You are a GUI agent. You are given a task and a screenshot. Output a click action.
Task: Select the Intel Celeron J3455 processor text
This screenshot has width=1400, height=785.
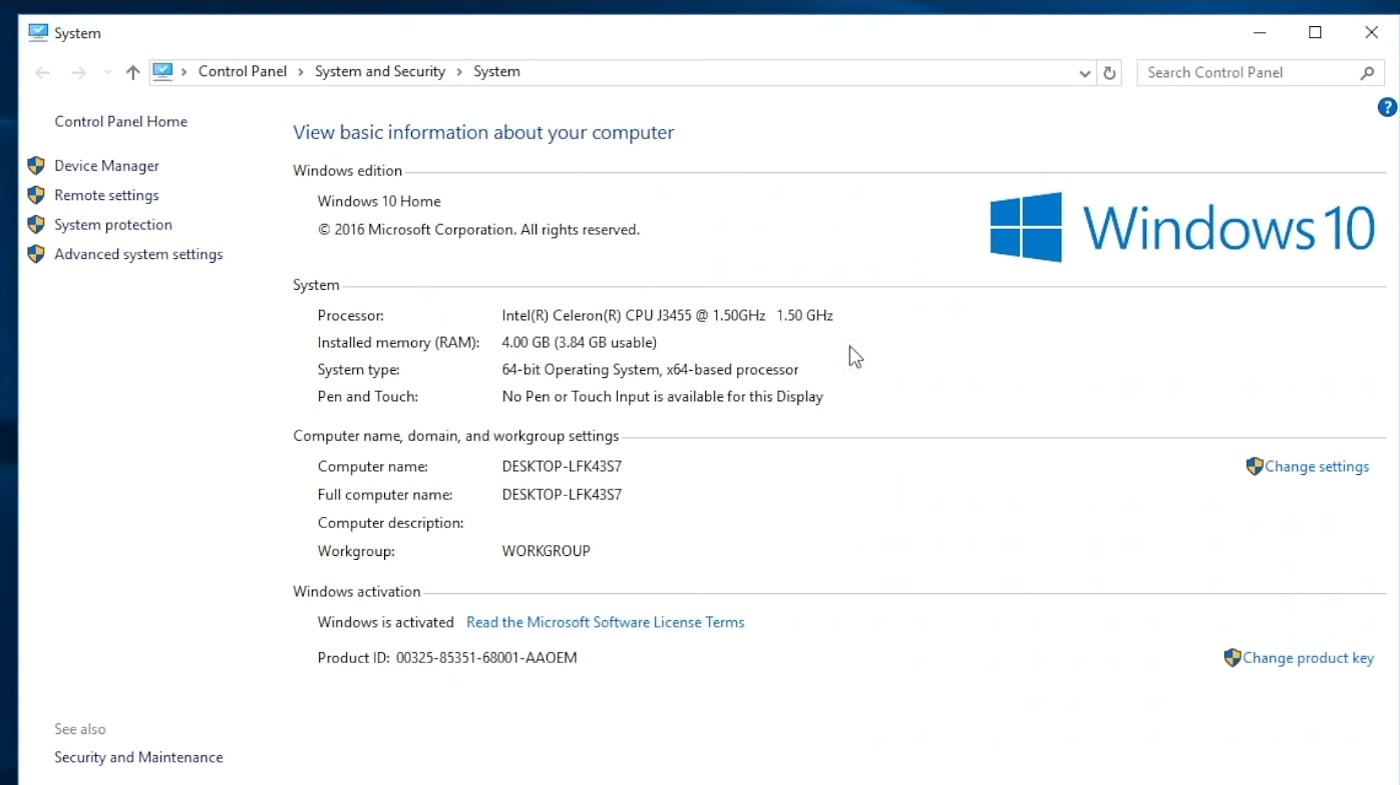(667, 315)
